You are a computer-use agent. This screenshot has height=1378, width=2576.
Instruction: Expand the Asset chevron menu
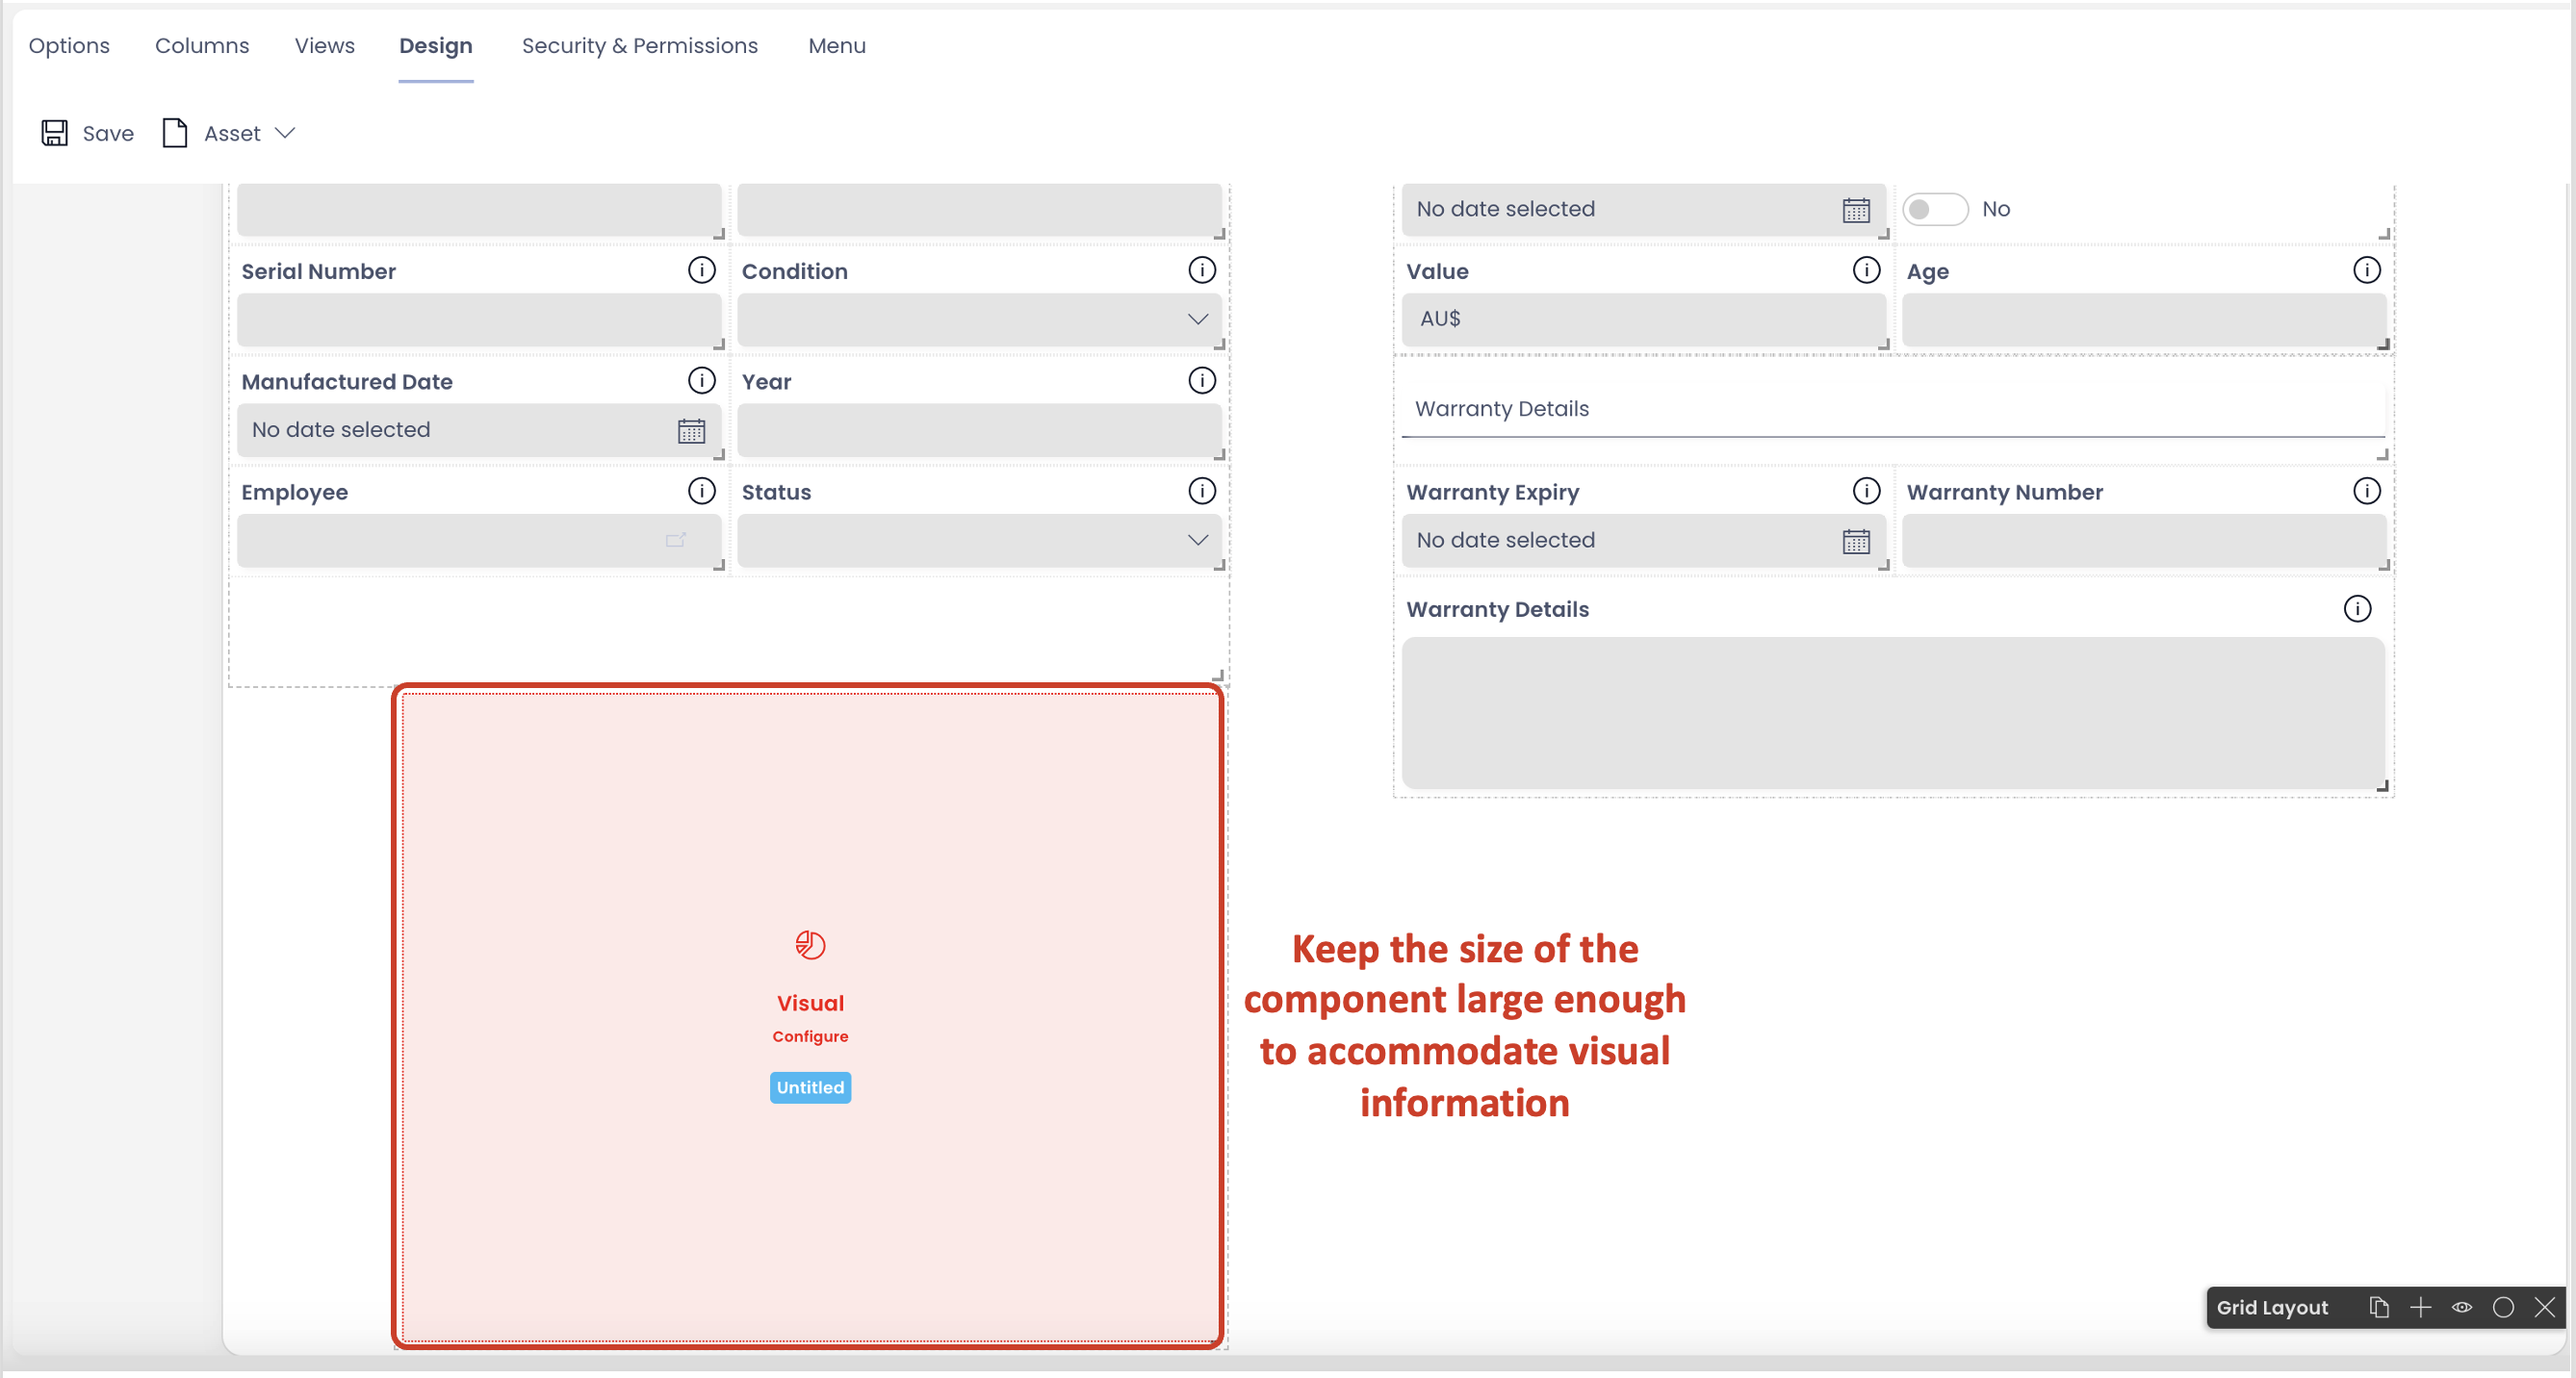pos(285,133)
